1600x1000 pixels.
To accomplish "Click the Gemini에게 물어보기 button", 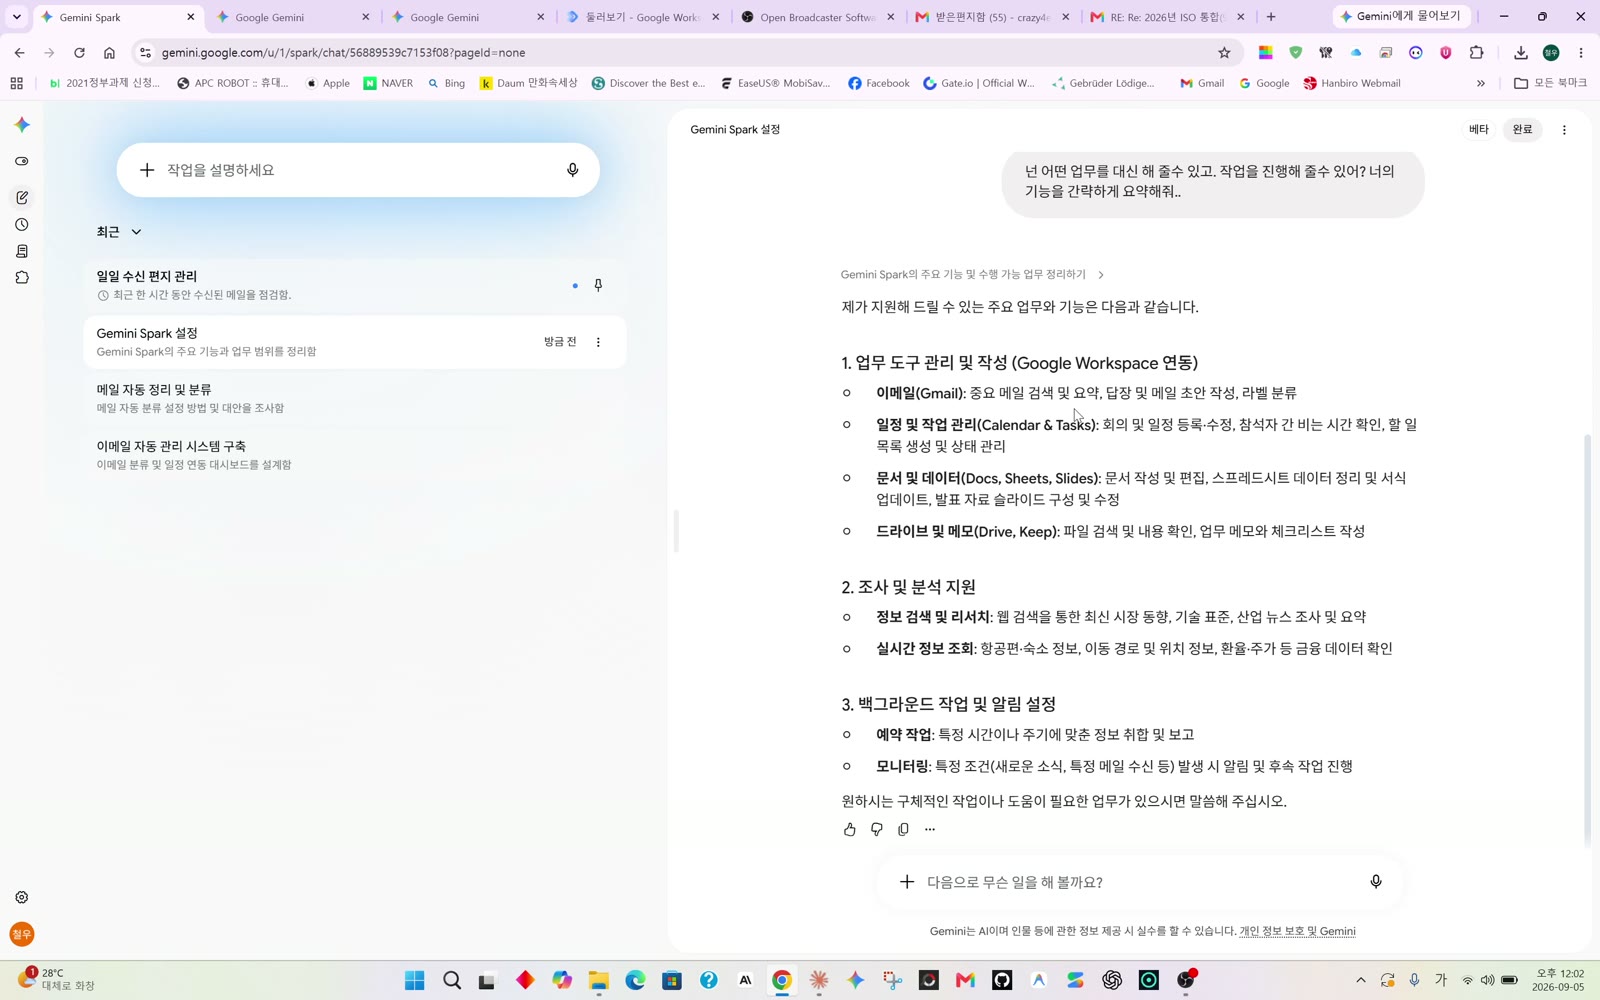I will [x=1400, y=17].
